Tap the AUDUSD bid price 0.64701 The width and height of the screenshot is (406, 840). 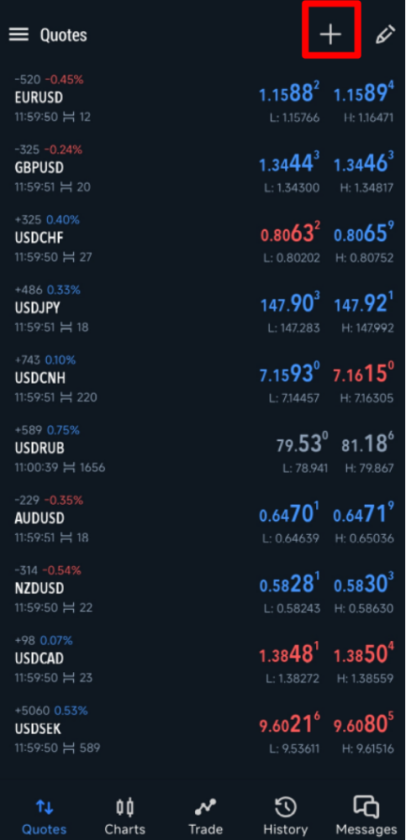[x=290, y=515]
